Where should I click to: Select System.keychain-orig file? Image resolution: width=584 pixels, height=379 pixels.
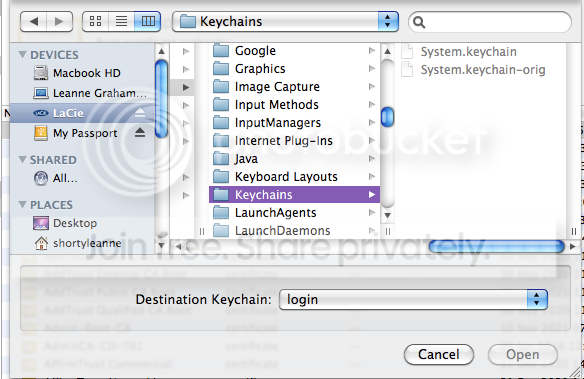coord(482,70)
